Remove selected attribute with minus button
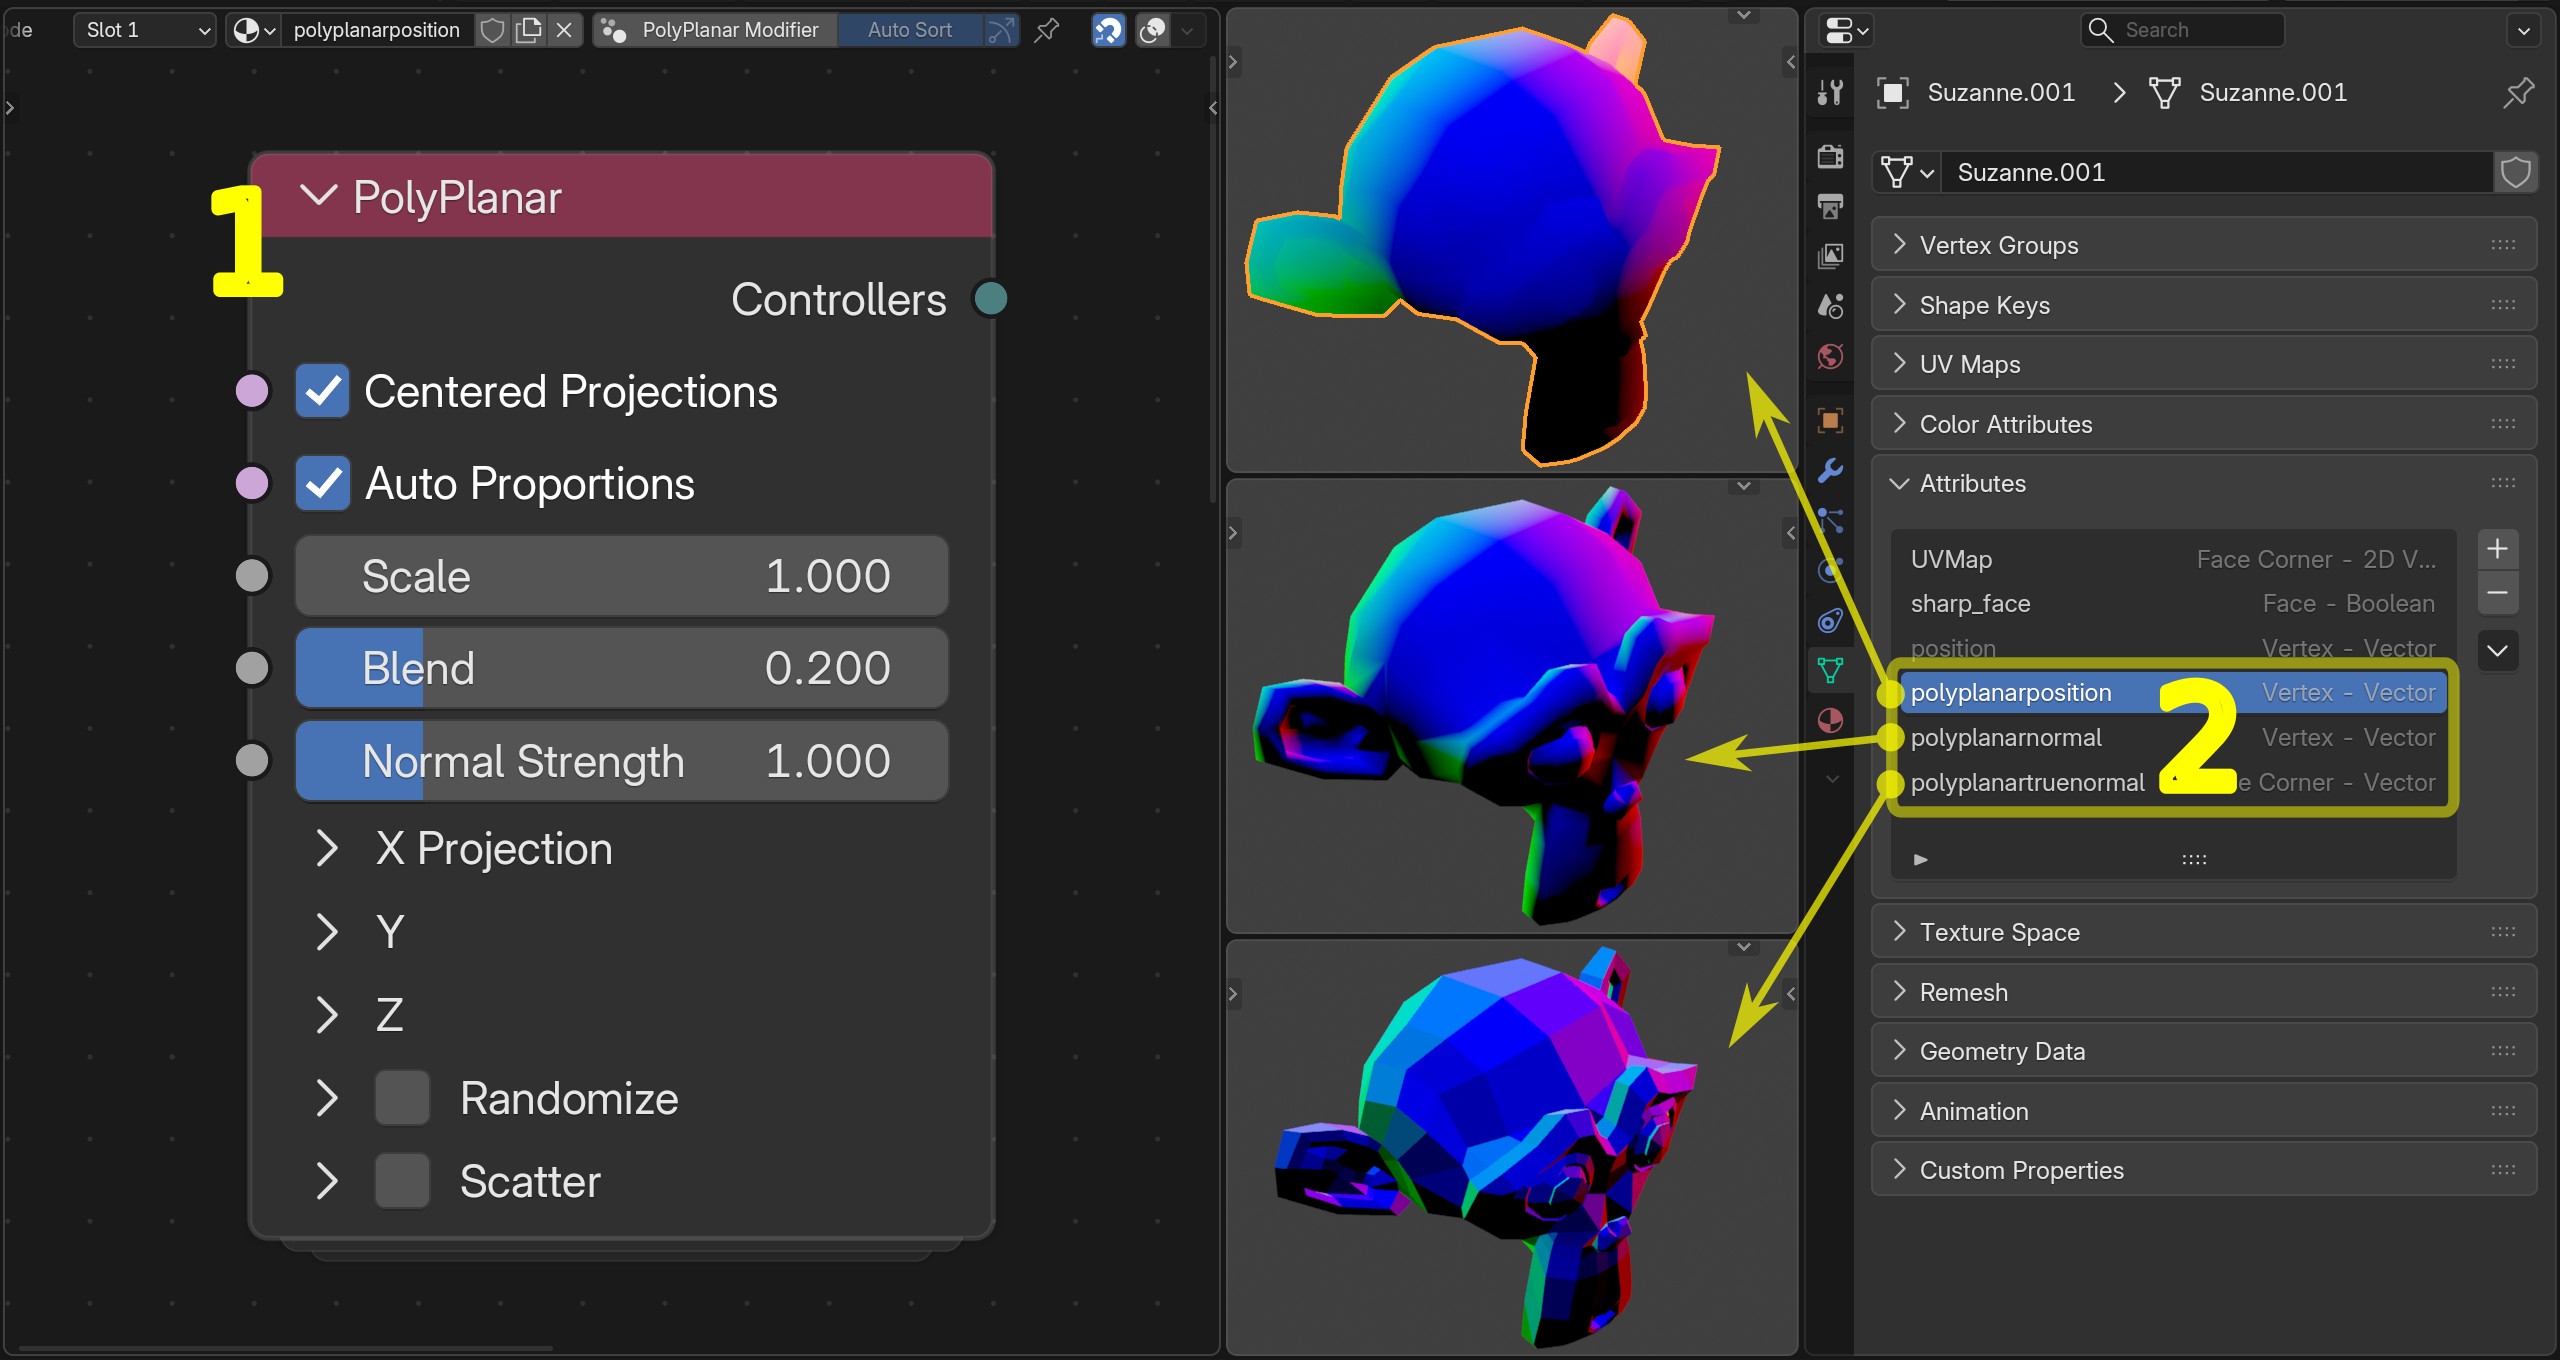 click(x=2497, y=593)
